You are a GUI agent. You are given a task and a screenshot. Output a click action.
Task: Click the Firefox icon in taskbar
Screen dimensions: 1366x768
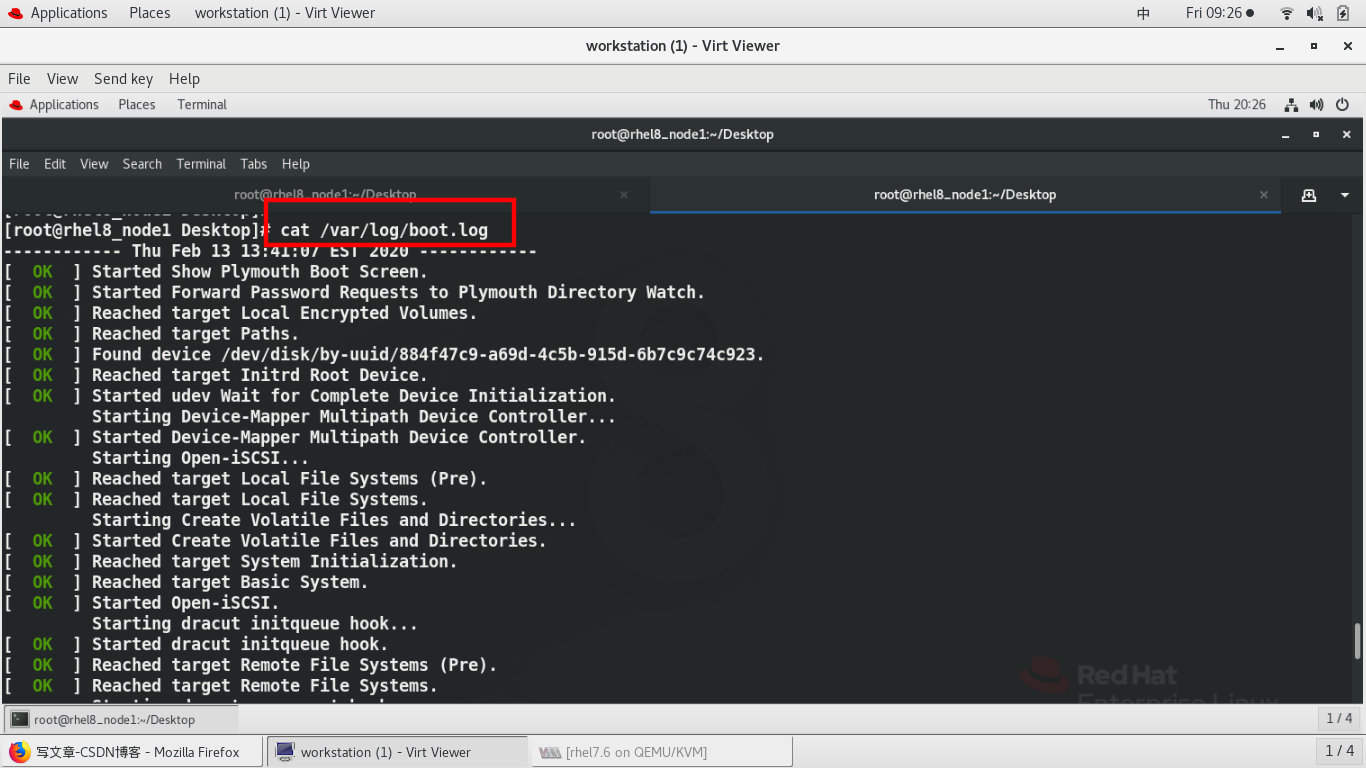click(x=20, y=752)
